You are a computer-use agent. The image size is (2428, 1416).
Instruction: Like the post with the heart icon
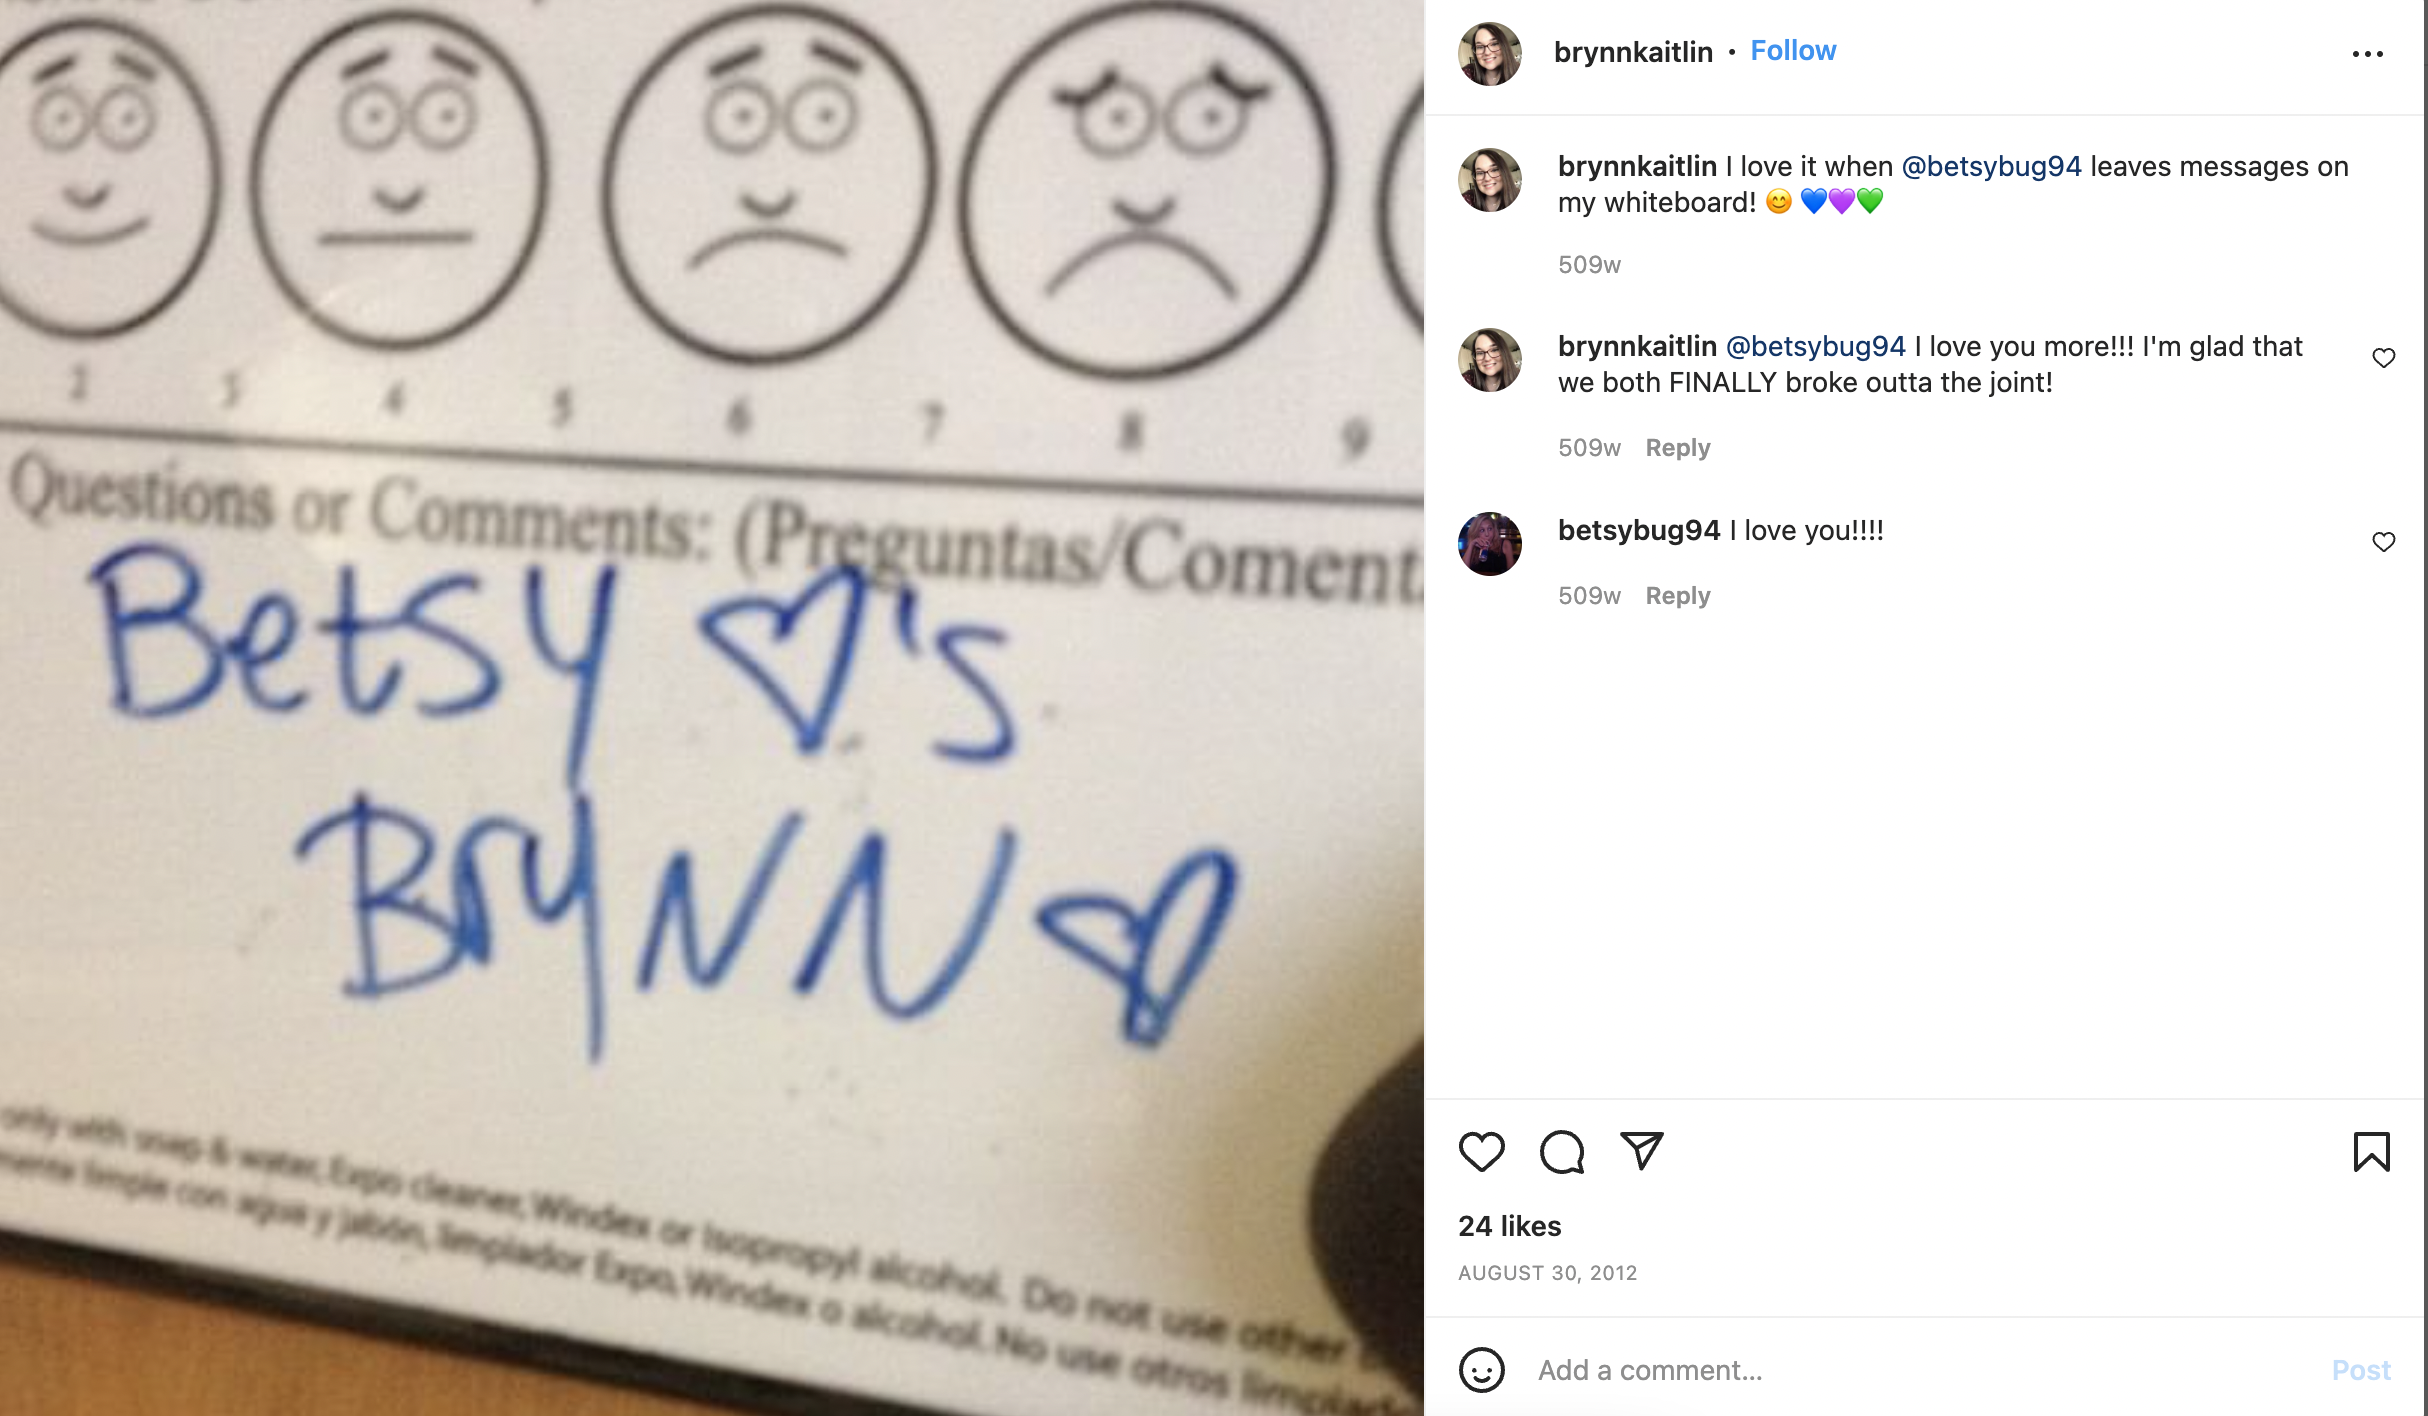coord(1481,1152)
